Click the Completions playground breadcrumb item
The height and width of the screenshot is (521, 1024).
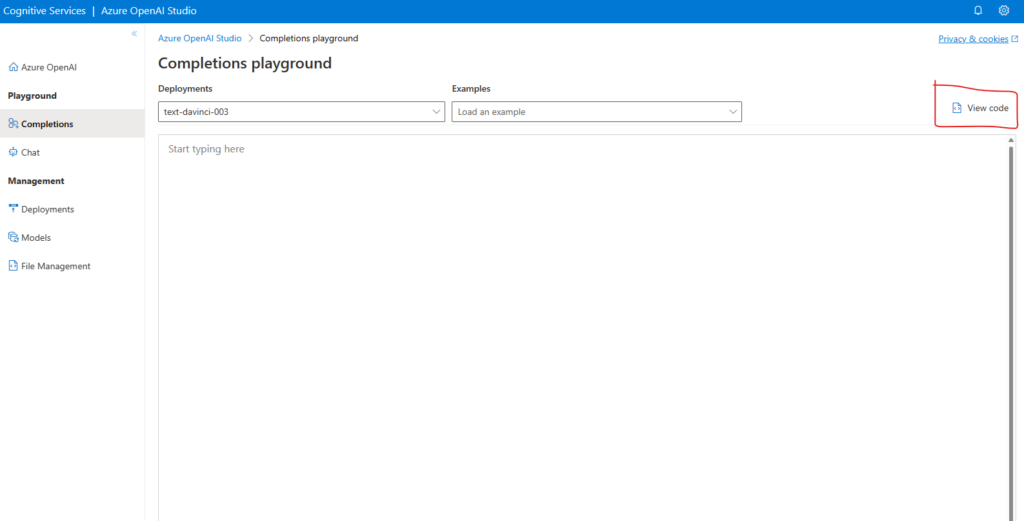tap(308, 39)
